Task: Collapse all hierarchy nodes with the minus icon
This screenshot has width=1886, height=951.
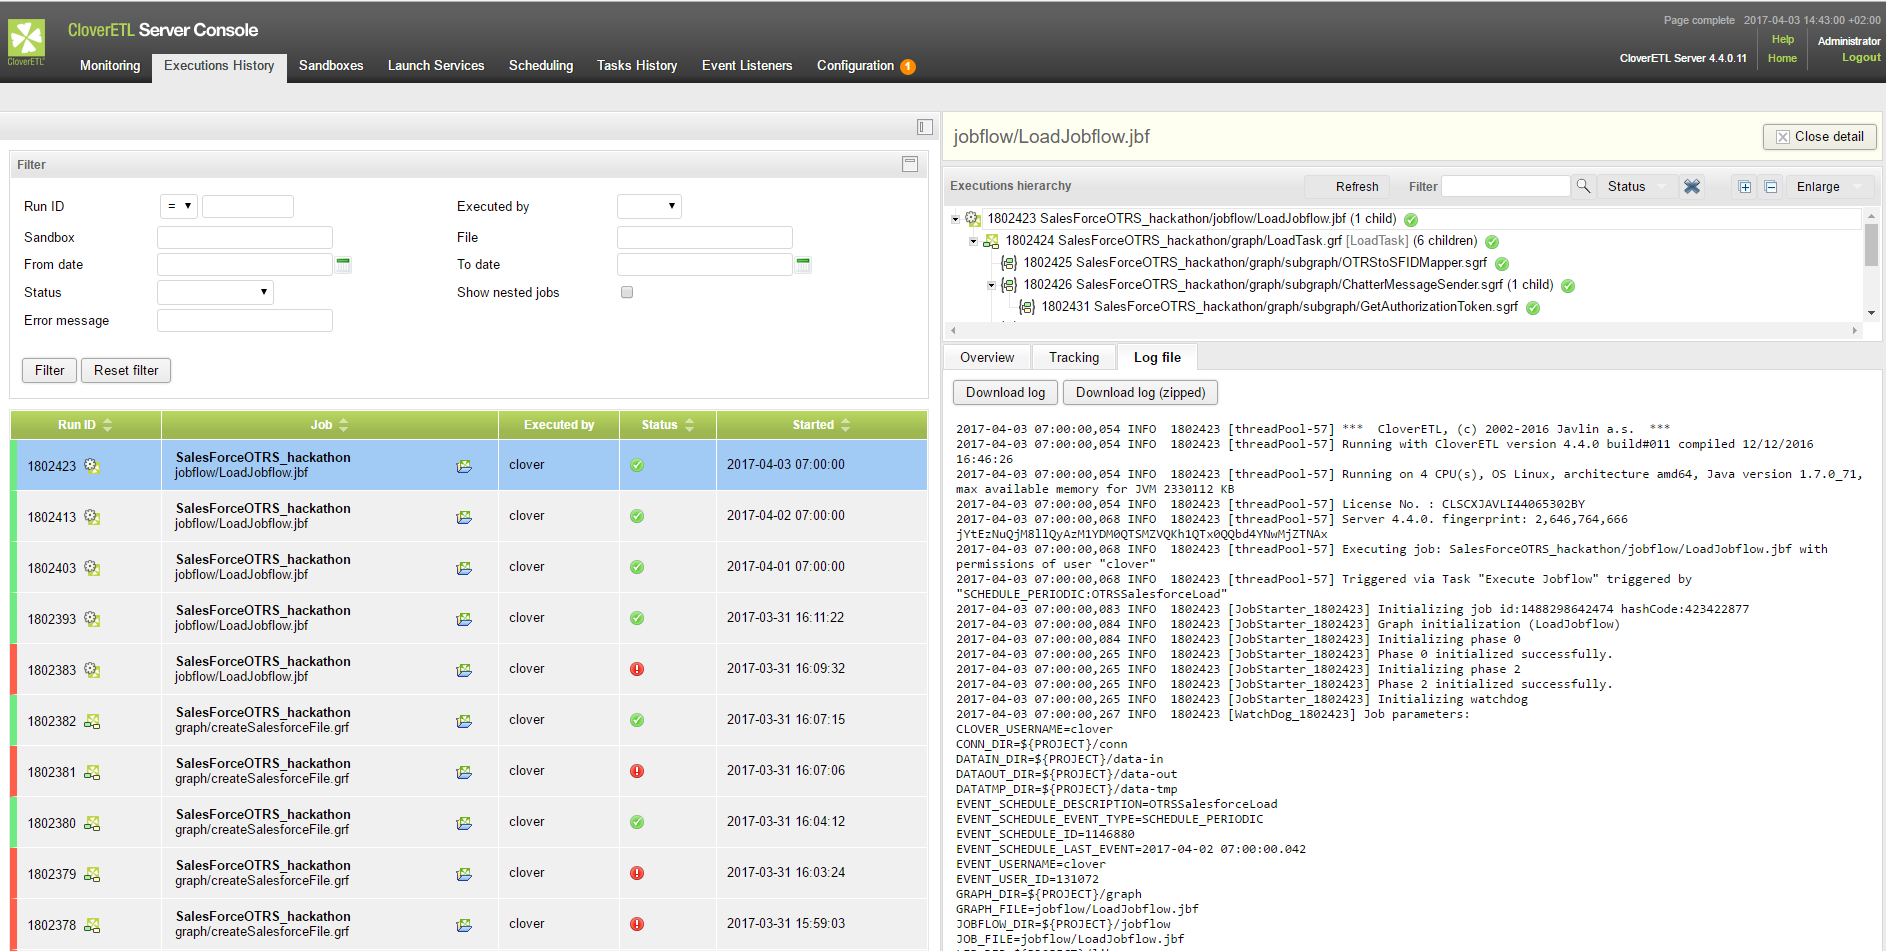Action: [1770, 186]
